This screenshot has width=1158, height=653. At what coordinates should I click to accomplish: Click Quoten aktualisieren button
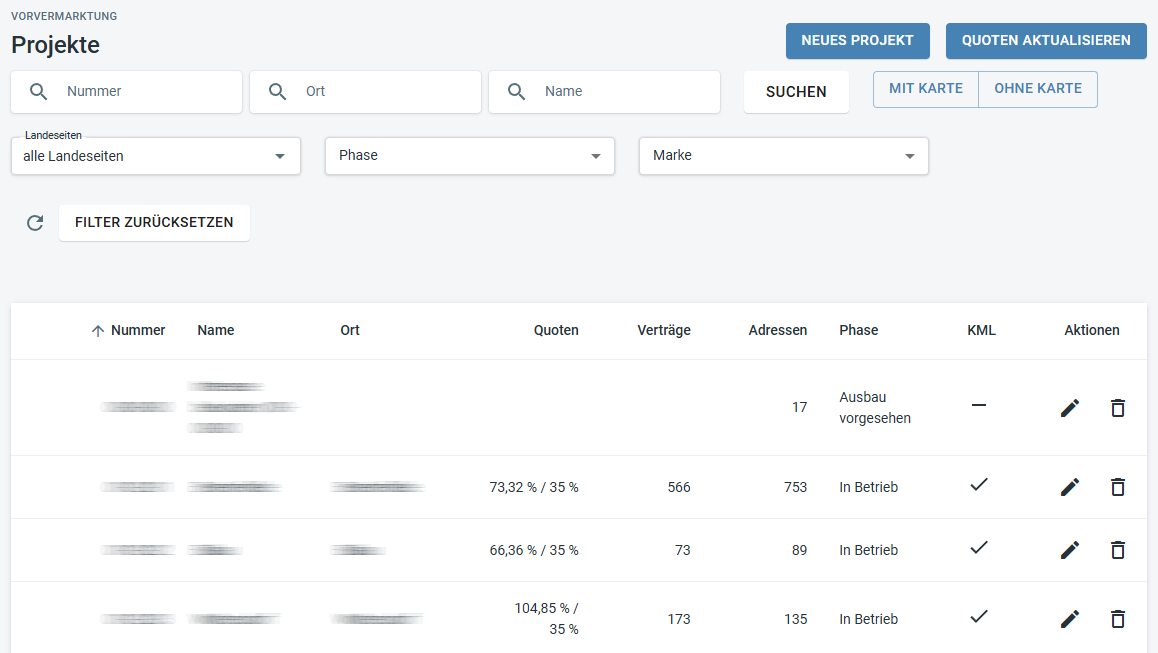point(1046,41)
